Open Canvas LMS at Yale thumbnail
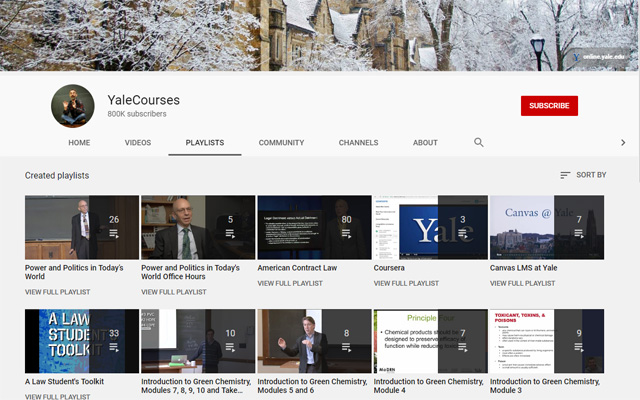This screenshot has height=400, width=640. (x=547, y=227)
